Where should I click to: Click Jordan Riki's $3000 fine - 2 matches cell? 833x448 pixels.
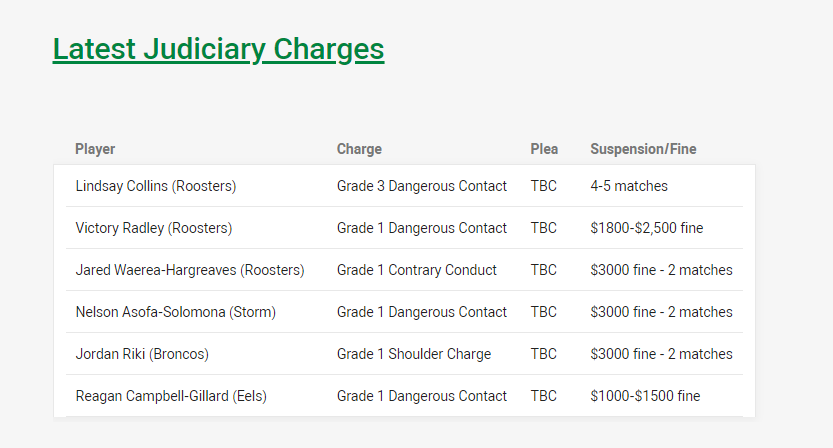[x=661, y=354]
